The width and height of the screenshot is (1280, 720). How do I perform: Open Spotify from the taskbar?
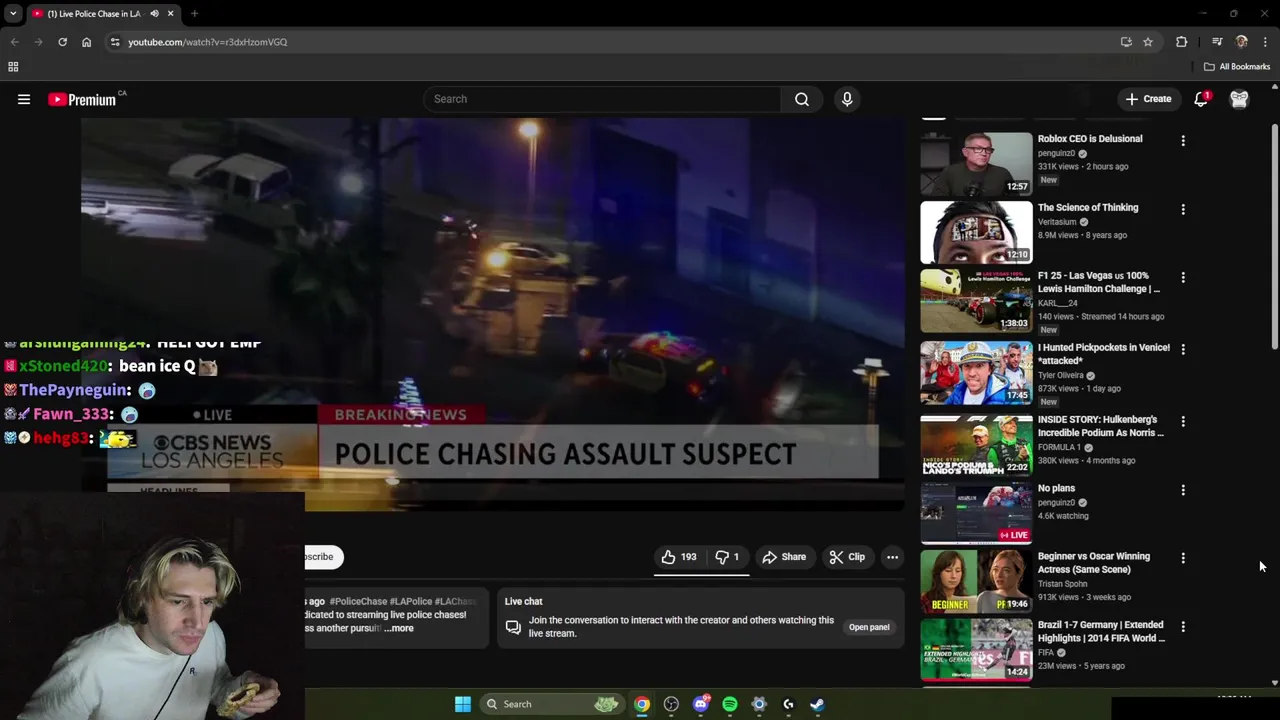730,704
